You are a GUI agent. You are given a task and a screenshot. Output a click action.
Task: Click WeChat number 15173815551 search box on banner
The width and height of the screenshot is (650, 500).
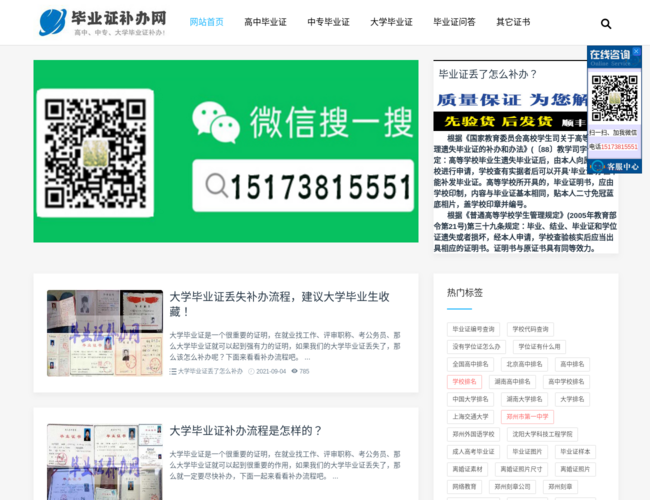(303, 186)
